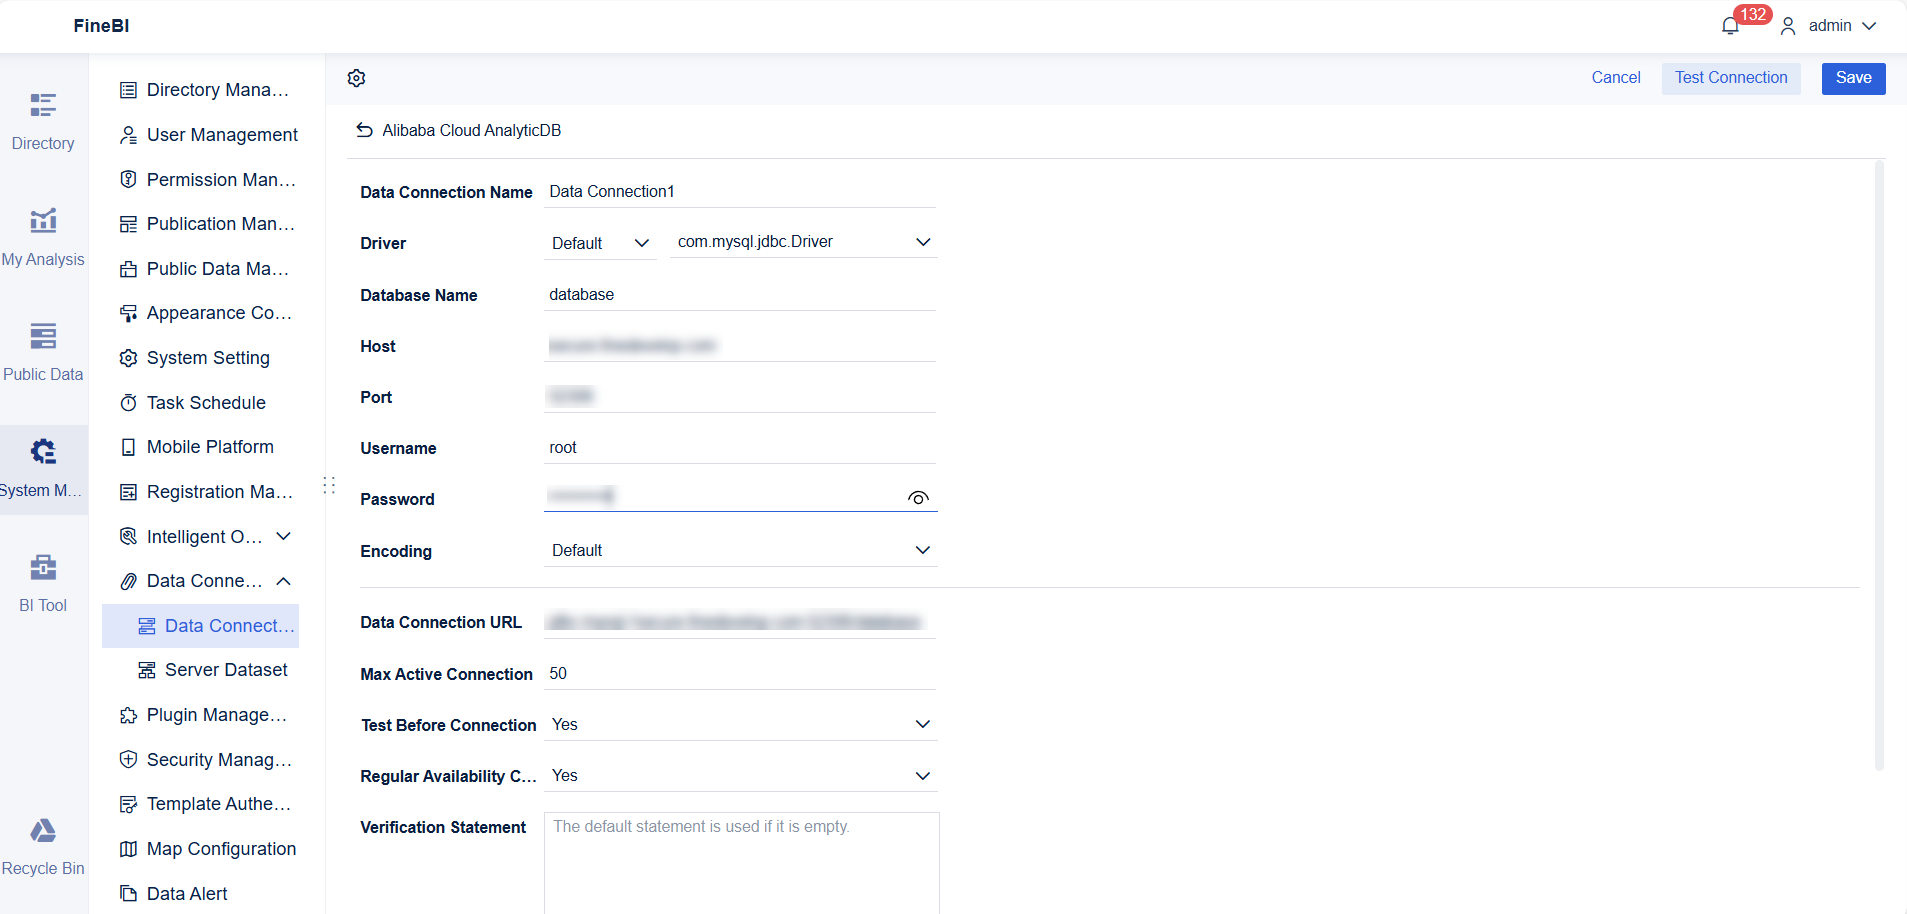Click the Public Data Management icon
This screenshot has width=1907, height=914.
[x=128, y=269]
